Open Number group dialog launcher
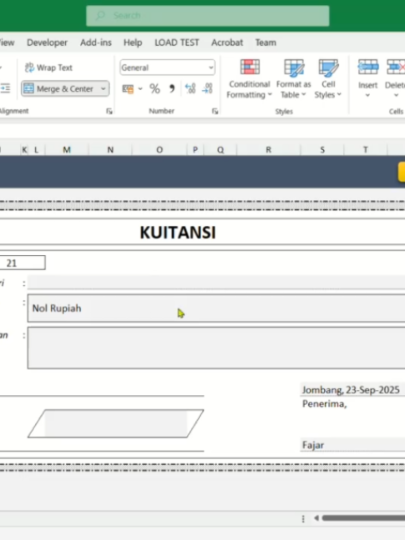405x540 pixels. pyautogui.click(x=215, y=111)
